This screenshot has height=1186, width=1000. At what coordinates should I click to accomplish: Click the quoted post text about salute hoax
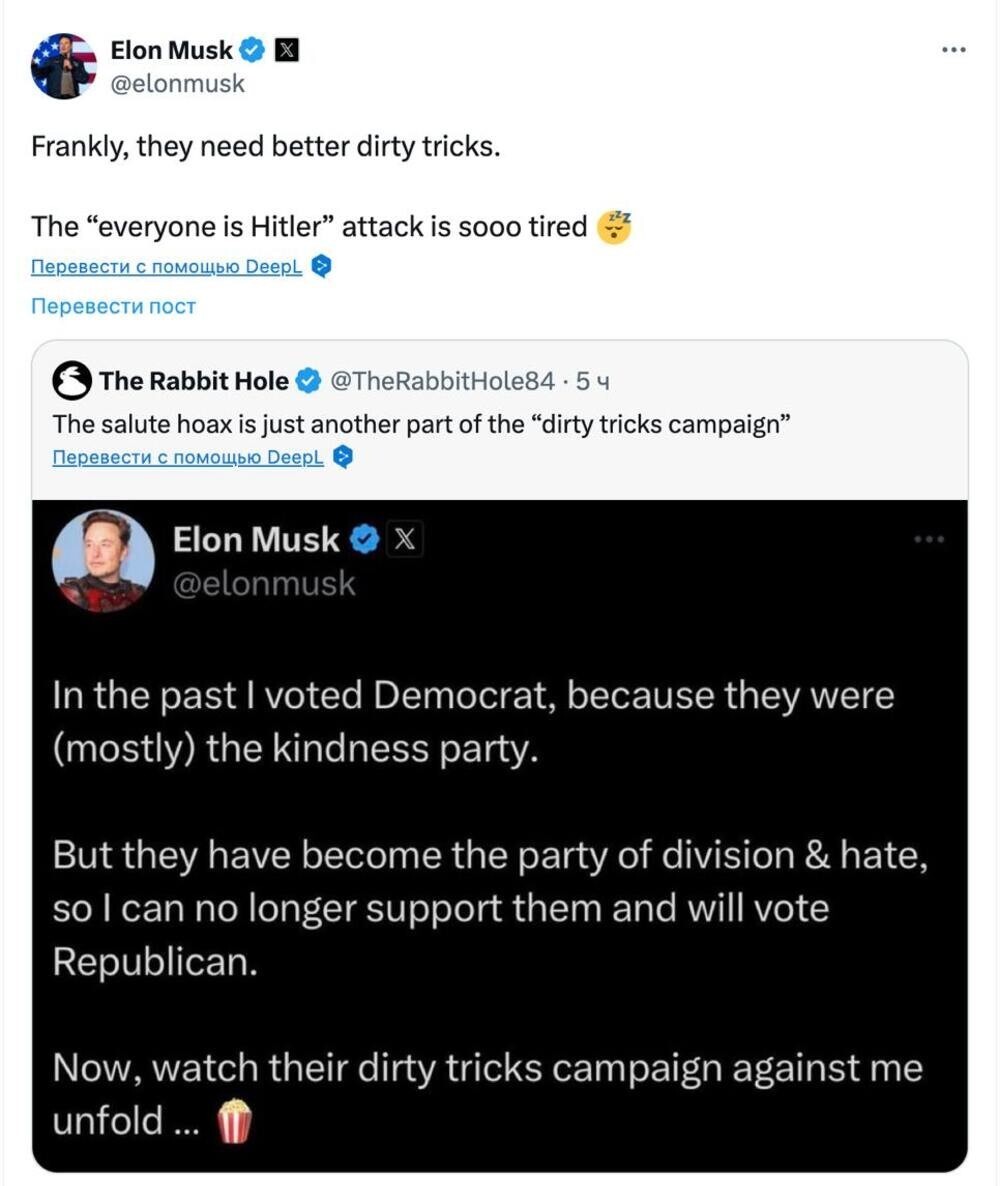[x=421, y=424]
